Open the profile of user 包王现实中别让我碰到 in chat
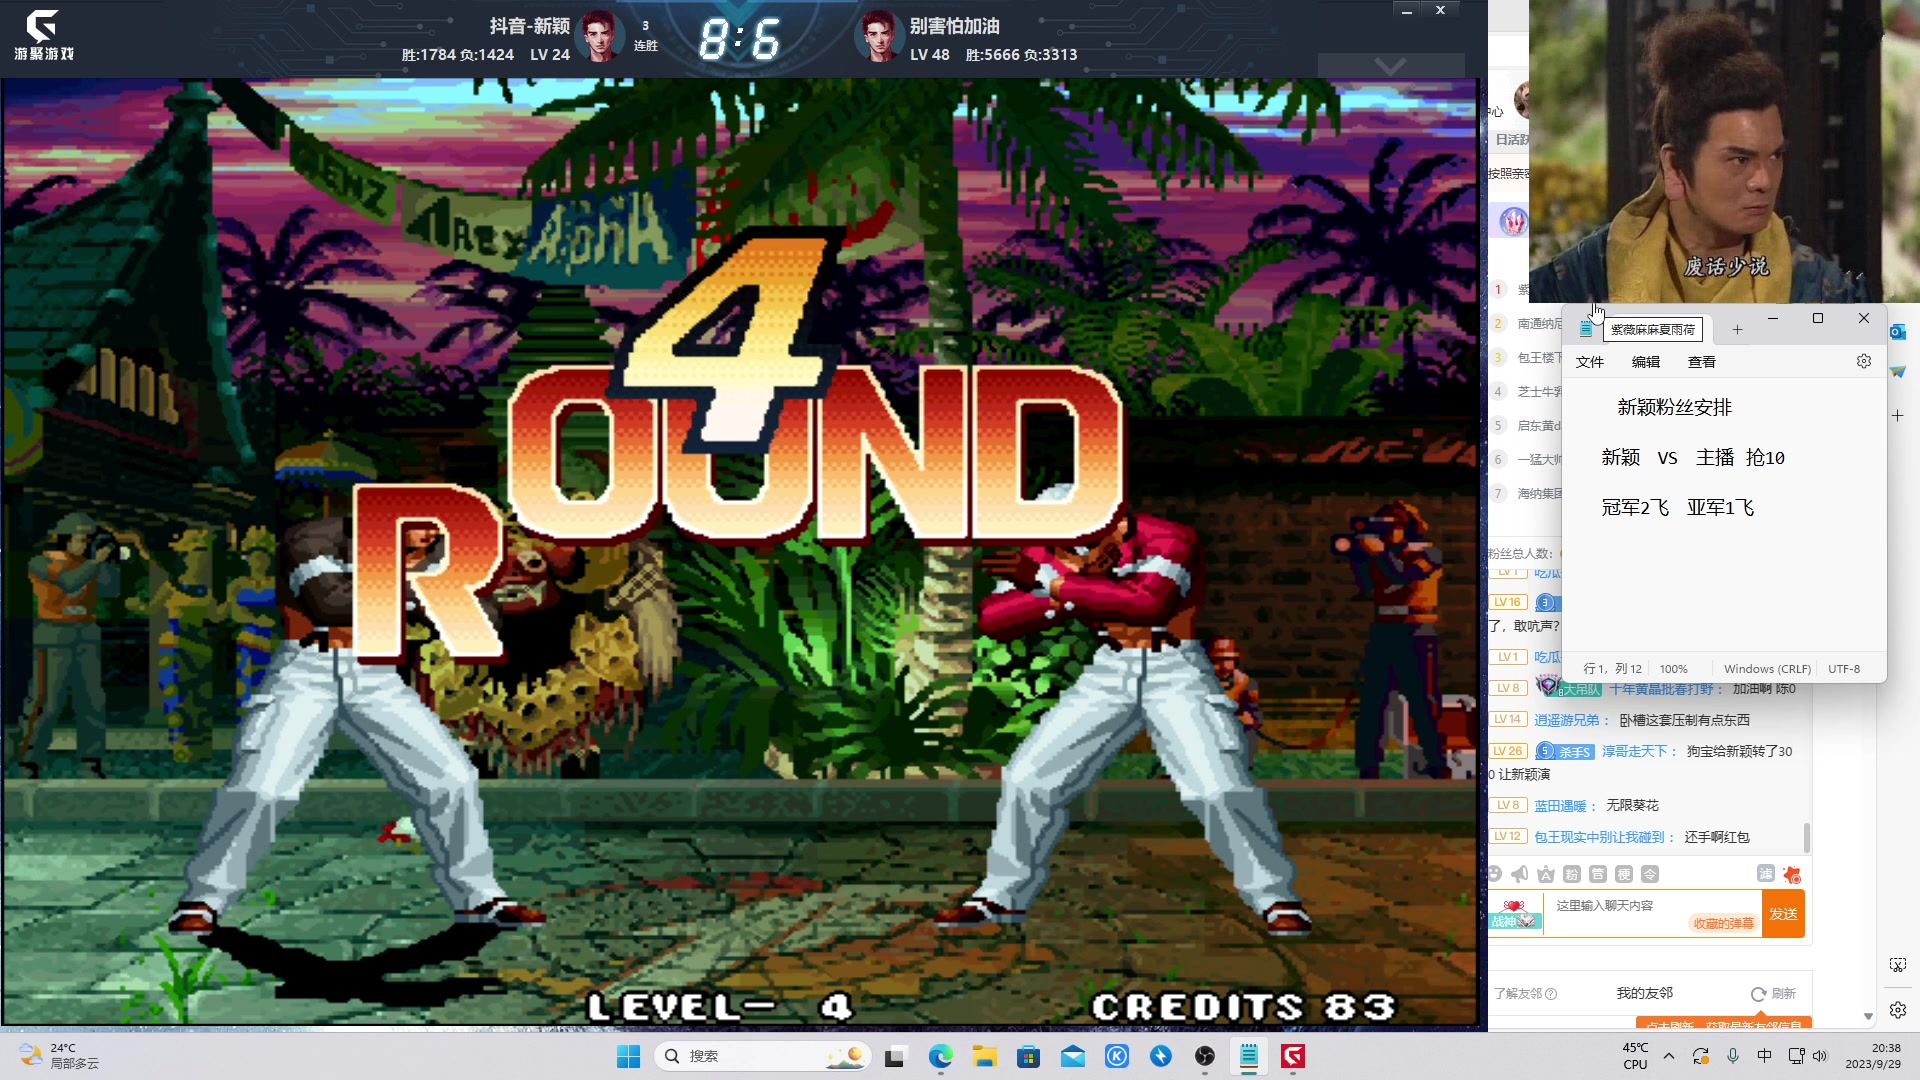This screenshot has width=1920, height=1080. pos(1599,837)
